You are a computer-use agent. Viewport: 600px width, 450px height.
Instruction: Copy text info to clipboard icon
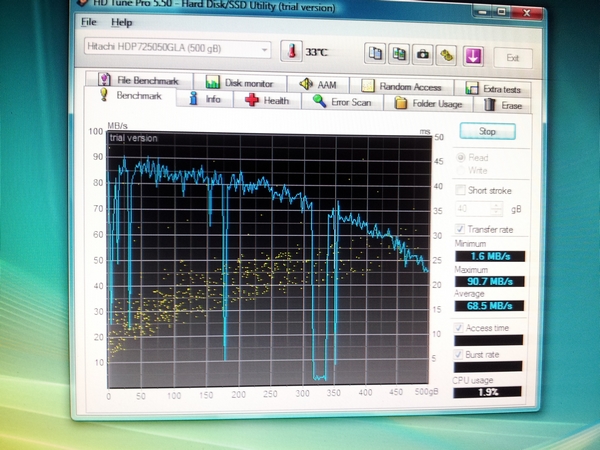click(375, 54)
